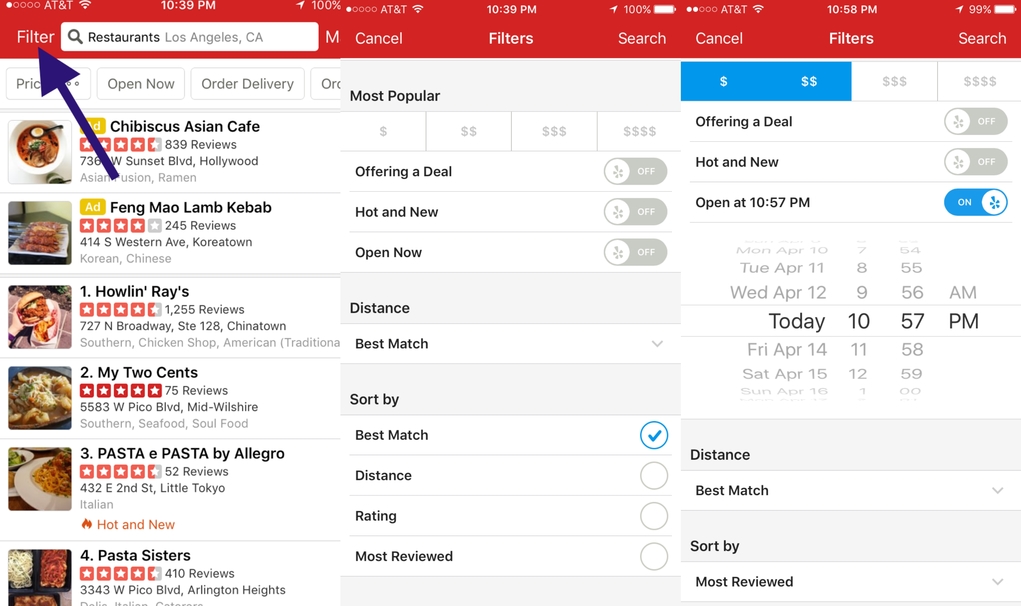Expand Most Reviewed sort-by chevron

pyautogui.click(x=998, y=581)
